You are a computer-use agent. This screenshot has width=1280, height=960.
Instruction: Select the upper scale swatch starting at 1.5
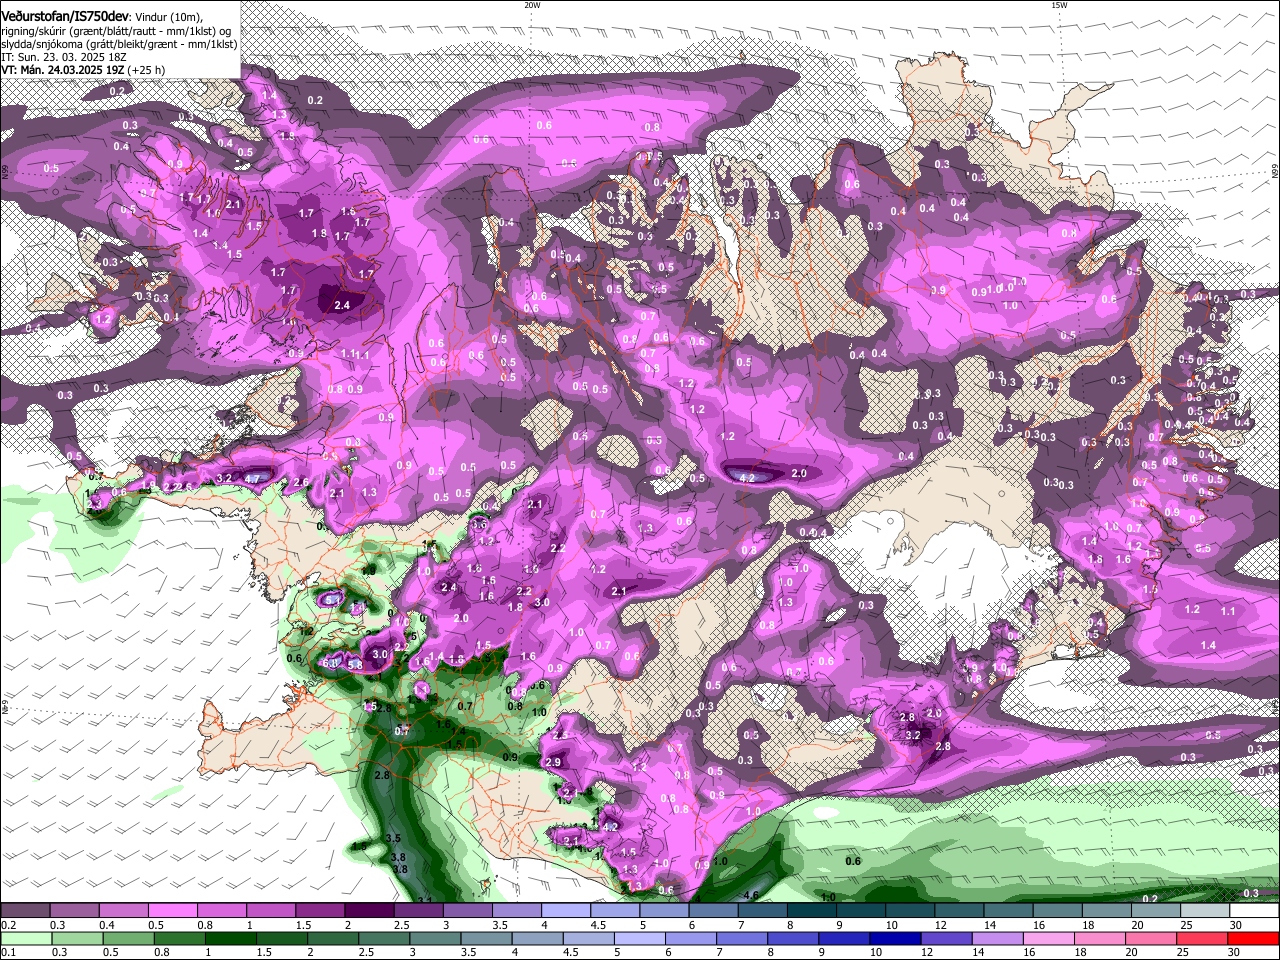(319, 911)
